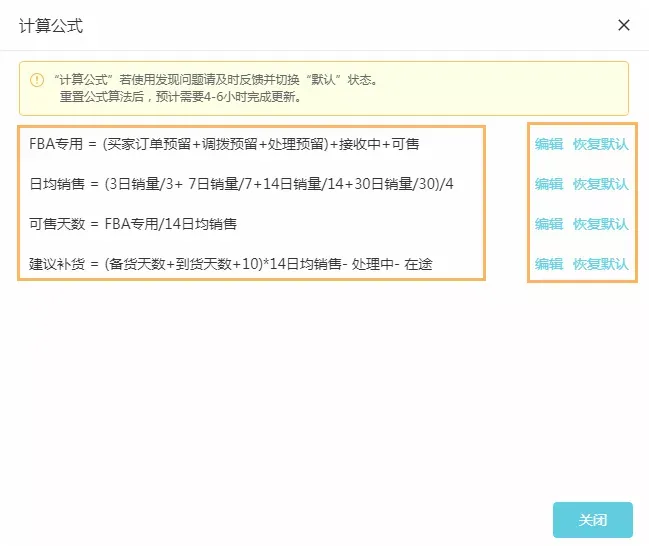Screen dimensions: 649x546
Task: Open 编辑 for 可售天数 formula
Action: 549,224
